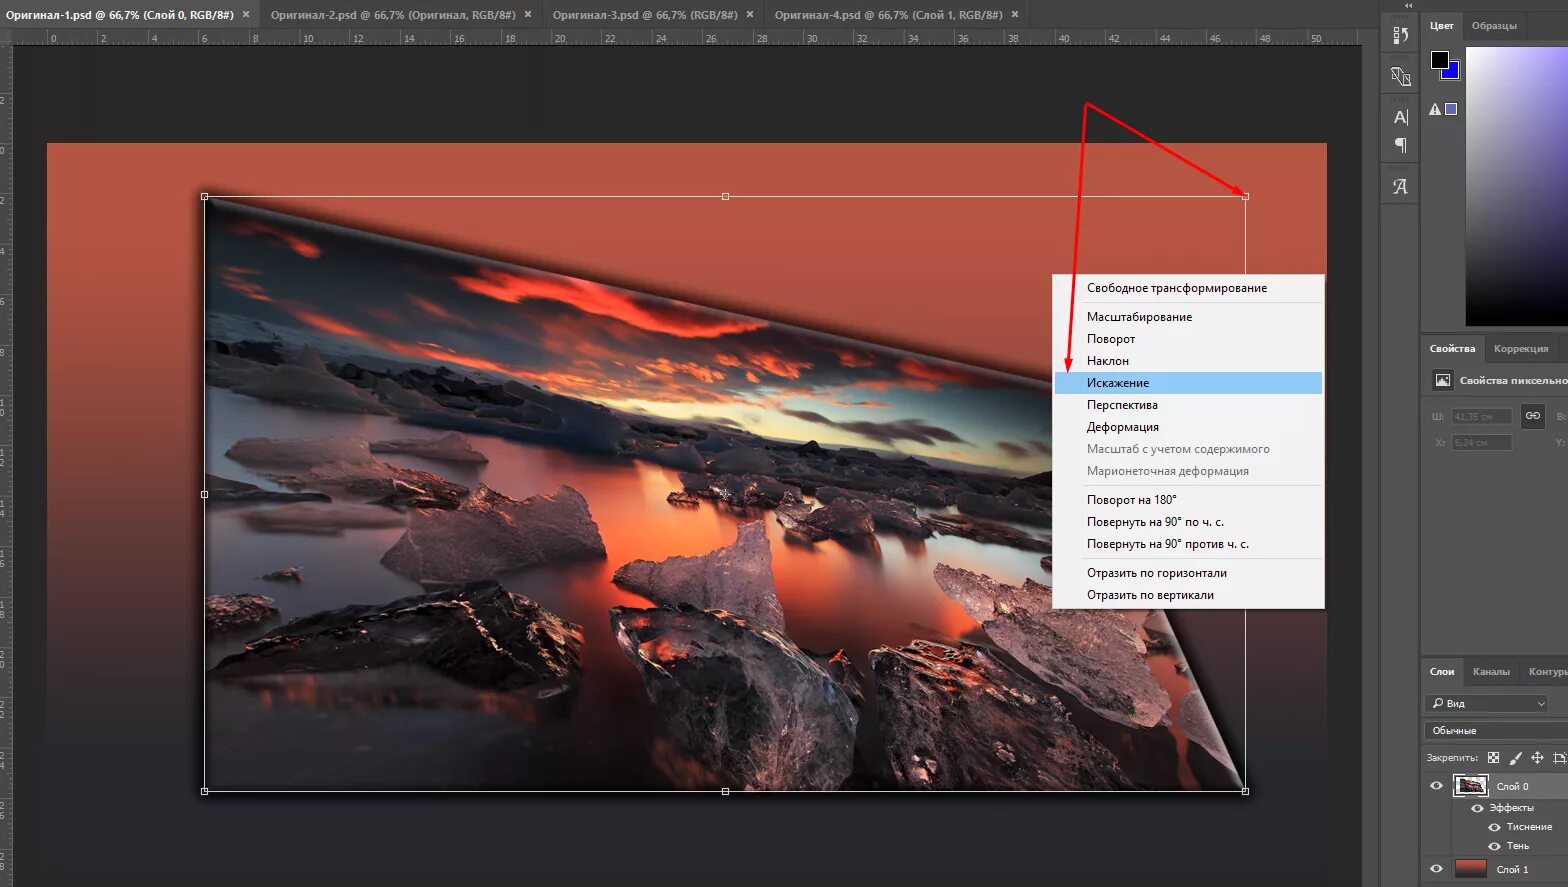Select the Слой 0 layer thumbnail

click(x=1470, y=786)
